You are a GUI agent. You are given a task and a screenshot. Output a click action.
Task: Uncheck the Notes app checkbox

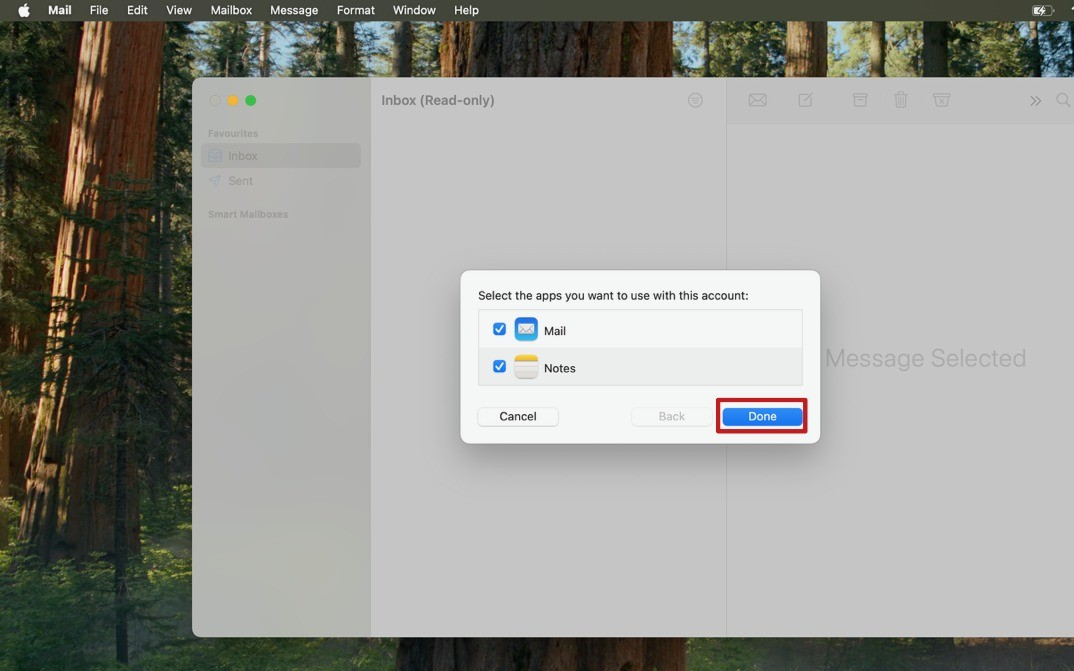[499, 366]
